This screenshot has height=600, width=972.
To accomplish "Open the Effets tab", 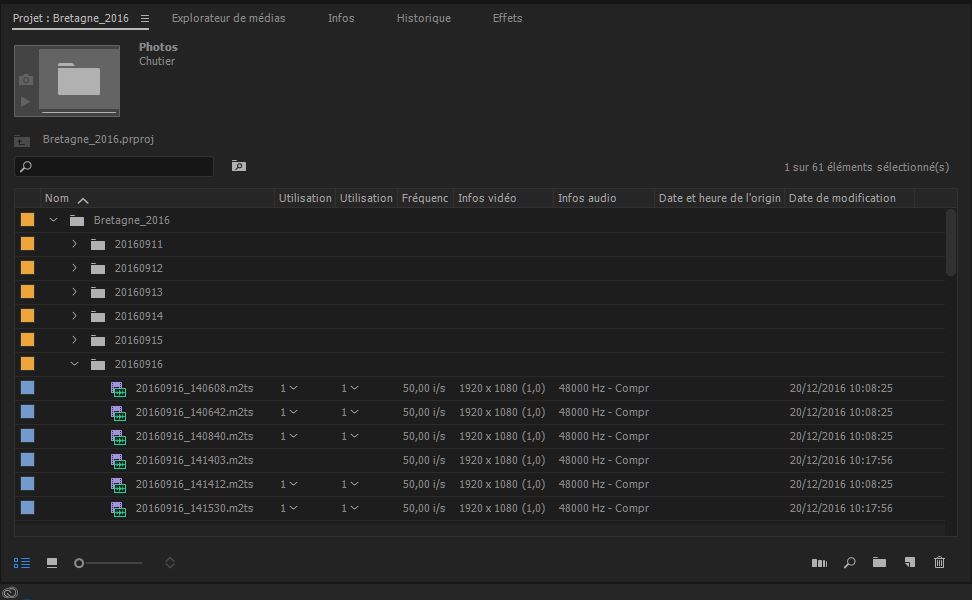I will tap(507, 18).
